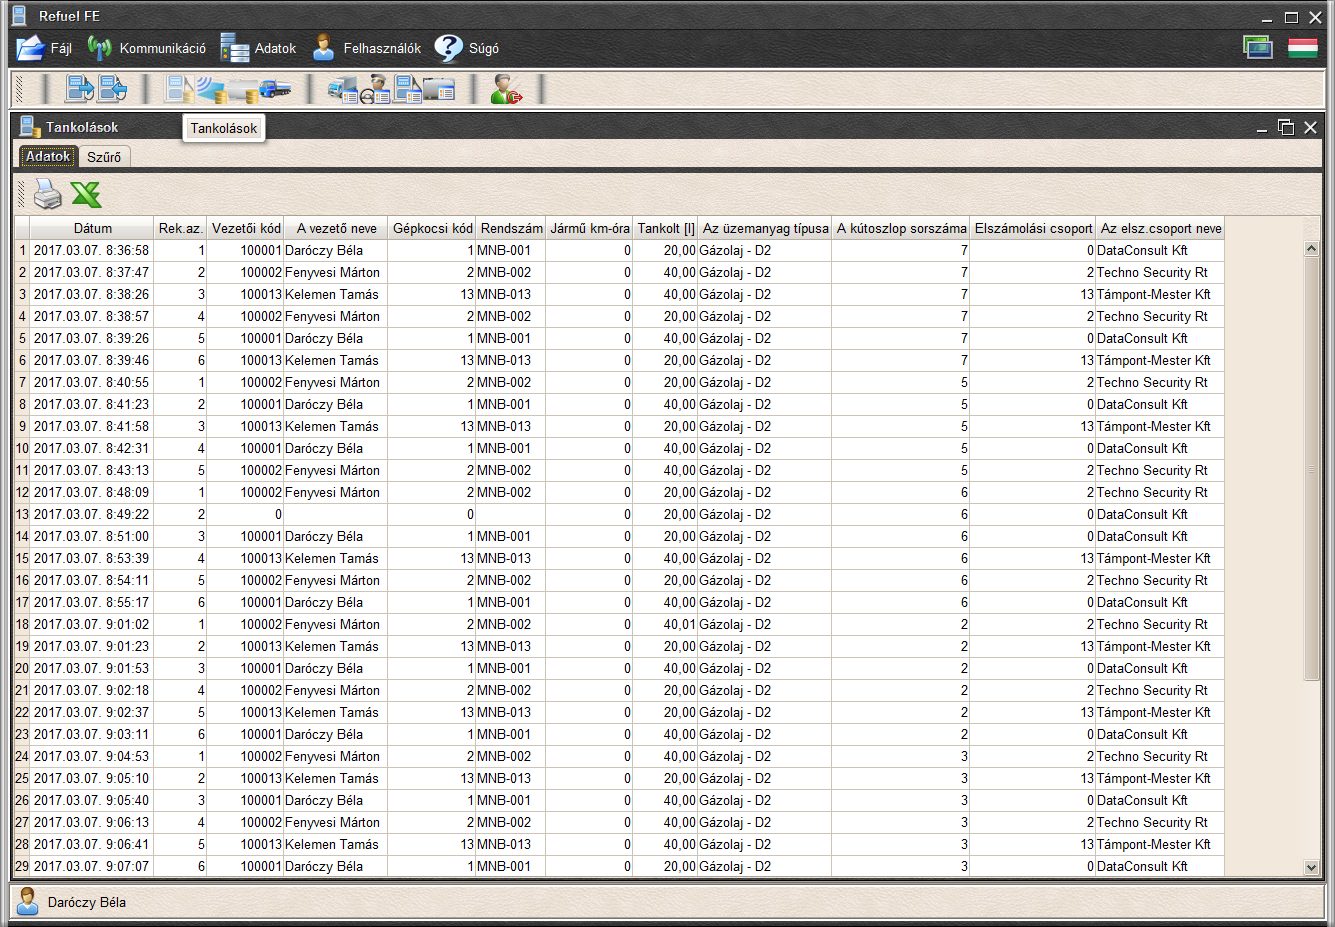Viewport: 1335px width, 927px height.
Task: Open the Súgó help menu
Action: 466,48
